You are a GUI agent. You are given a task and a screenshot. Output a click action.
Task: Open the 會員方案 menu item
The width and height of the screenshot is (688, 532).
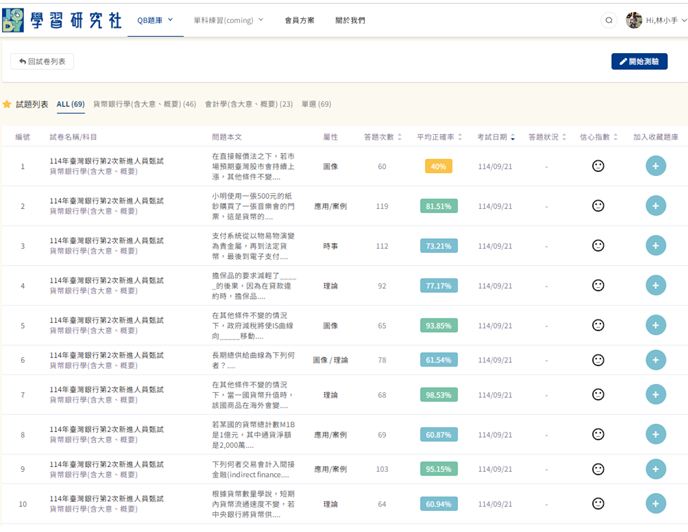click(x=299, y=20)
